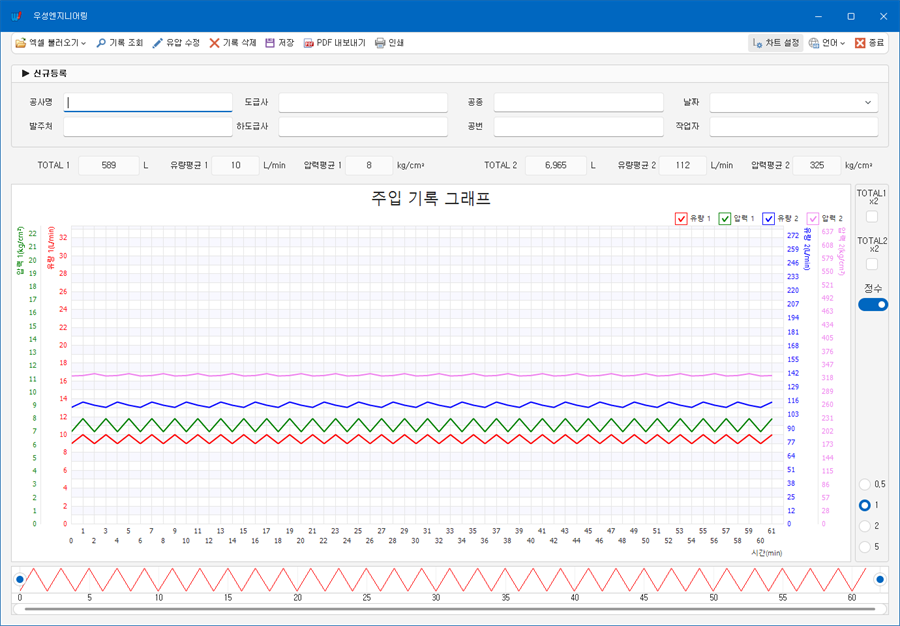Maximize the 우성엔지니어링 window
Viewport: 900px width, 626px height.
[x=851, y=16]
